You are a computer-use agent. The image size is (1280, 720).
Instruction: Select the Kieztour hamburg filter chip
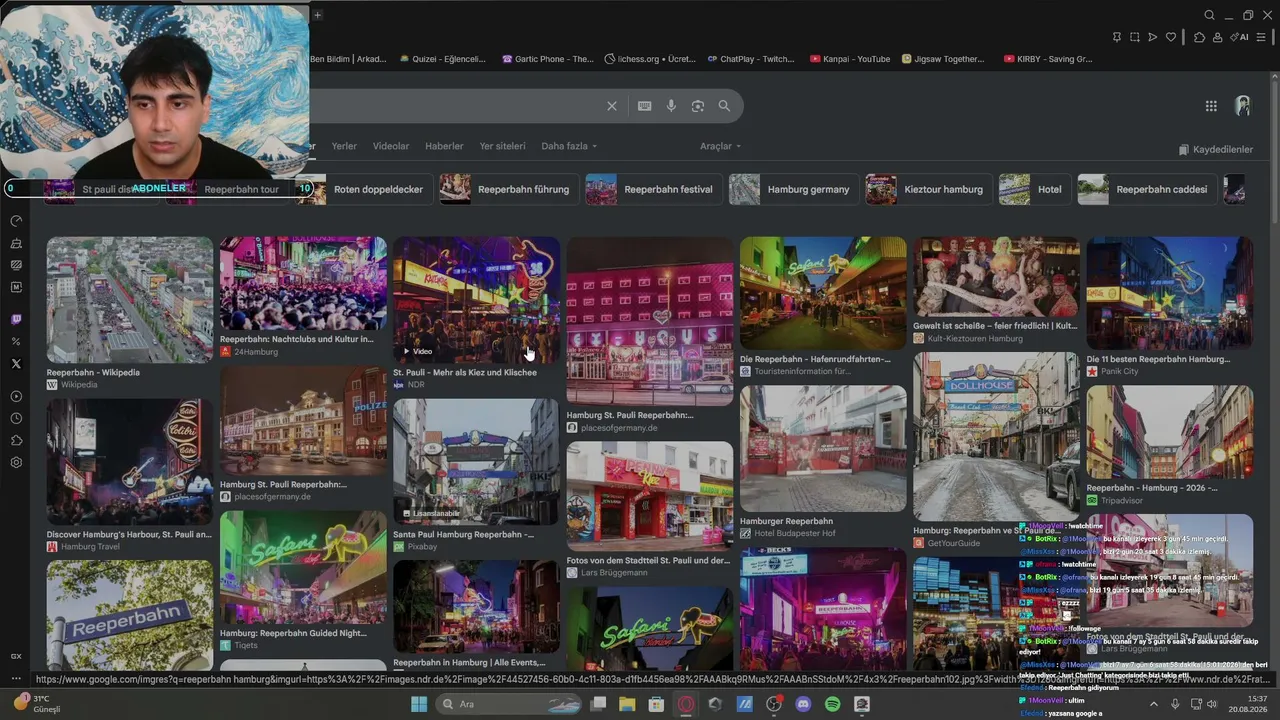click(927, 189)
